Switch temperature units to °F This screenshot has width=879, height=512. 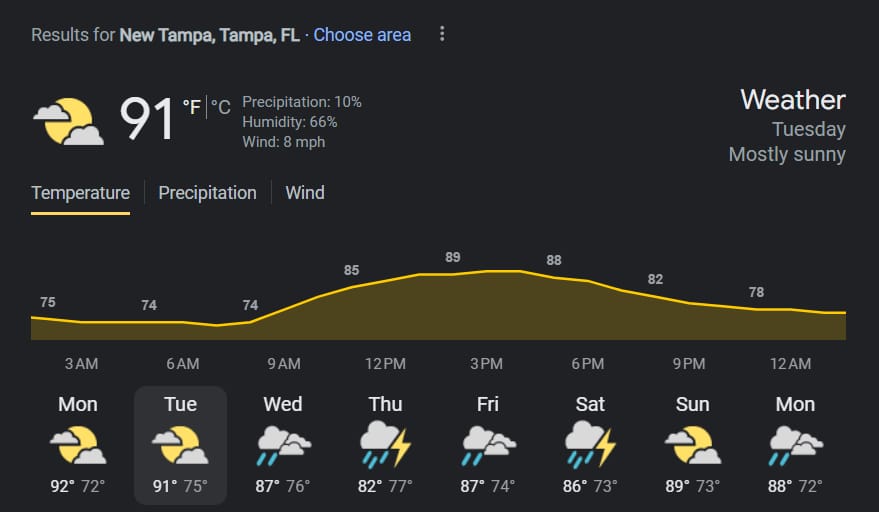pyautogui.click(x=192, y=107)
